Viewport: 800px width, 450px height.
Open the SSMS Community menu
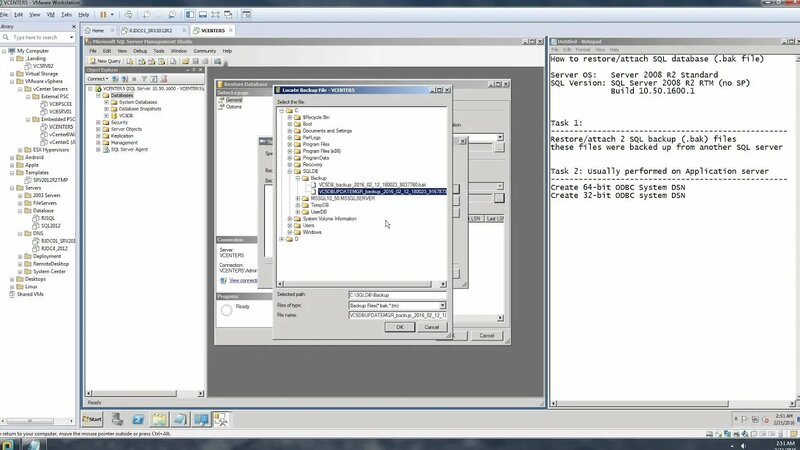pyautogui.click(x=205, y=51)
